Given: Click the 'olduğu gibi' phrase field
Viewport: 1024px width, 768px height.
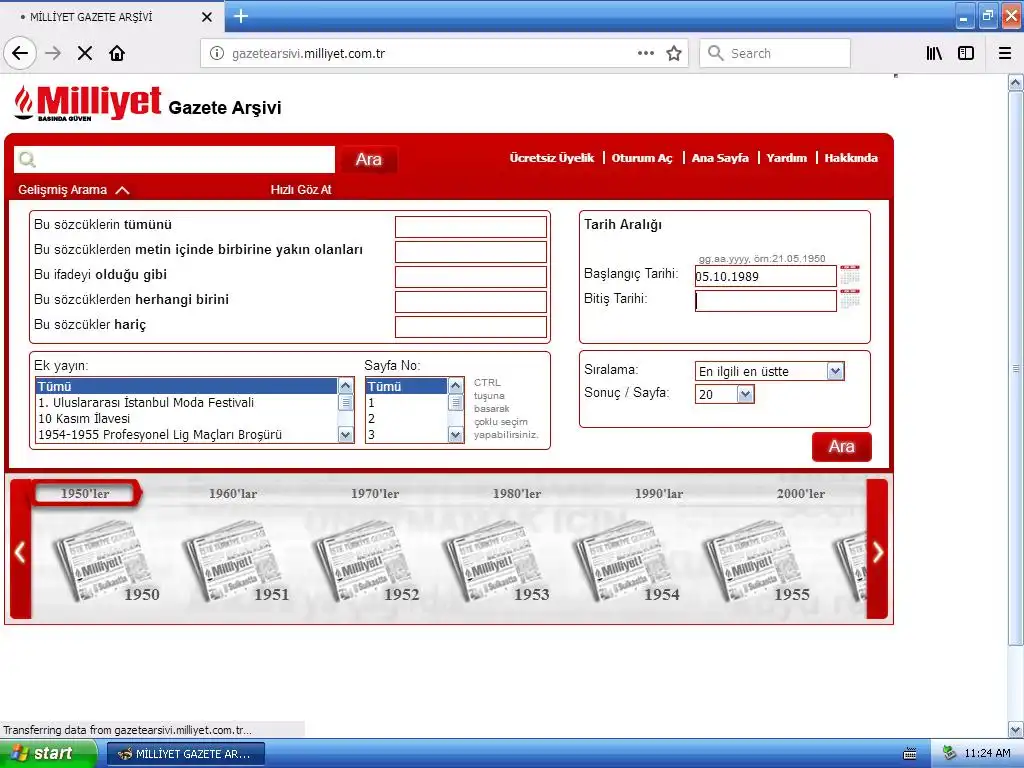Looking at the screenshot, I should tap(471, 277).
